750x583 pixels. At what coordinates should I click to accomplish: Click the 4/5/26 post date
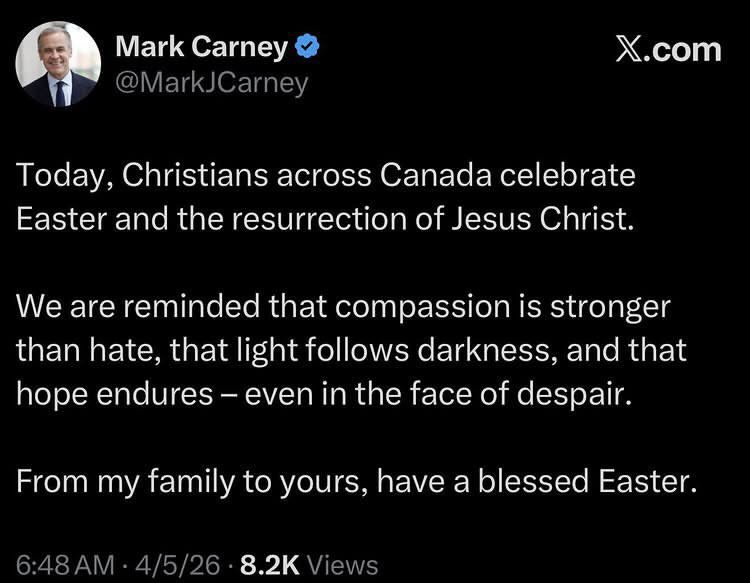pyautogui.click(x=185, y=564)
